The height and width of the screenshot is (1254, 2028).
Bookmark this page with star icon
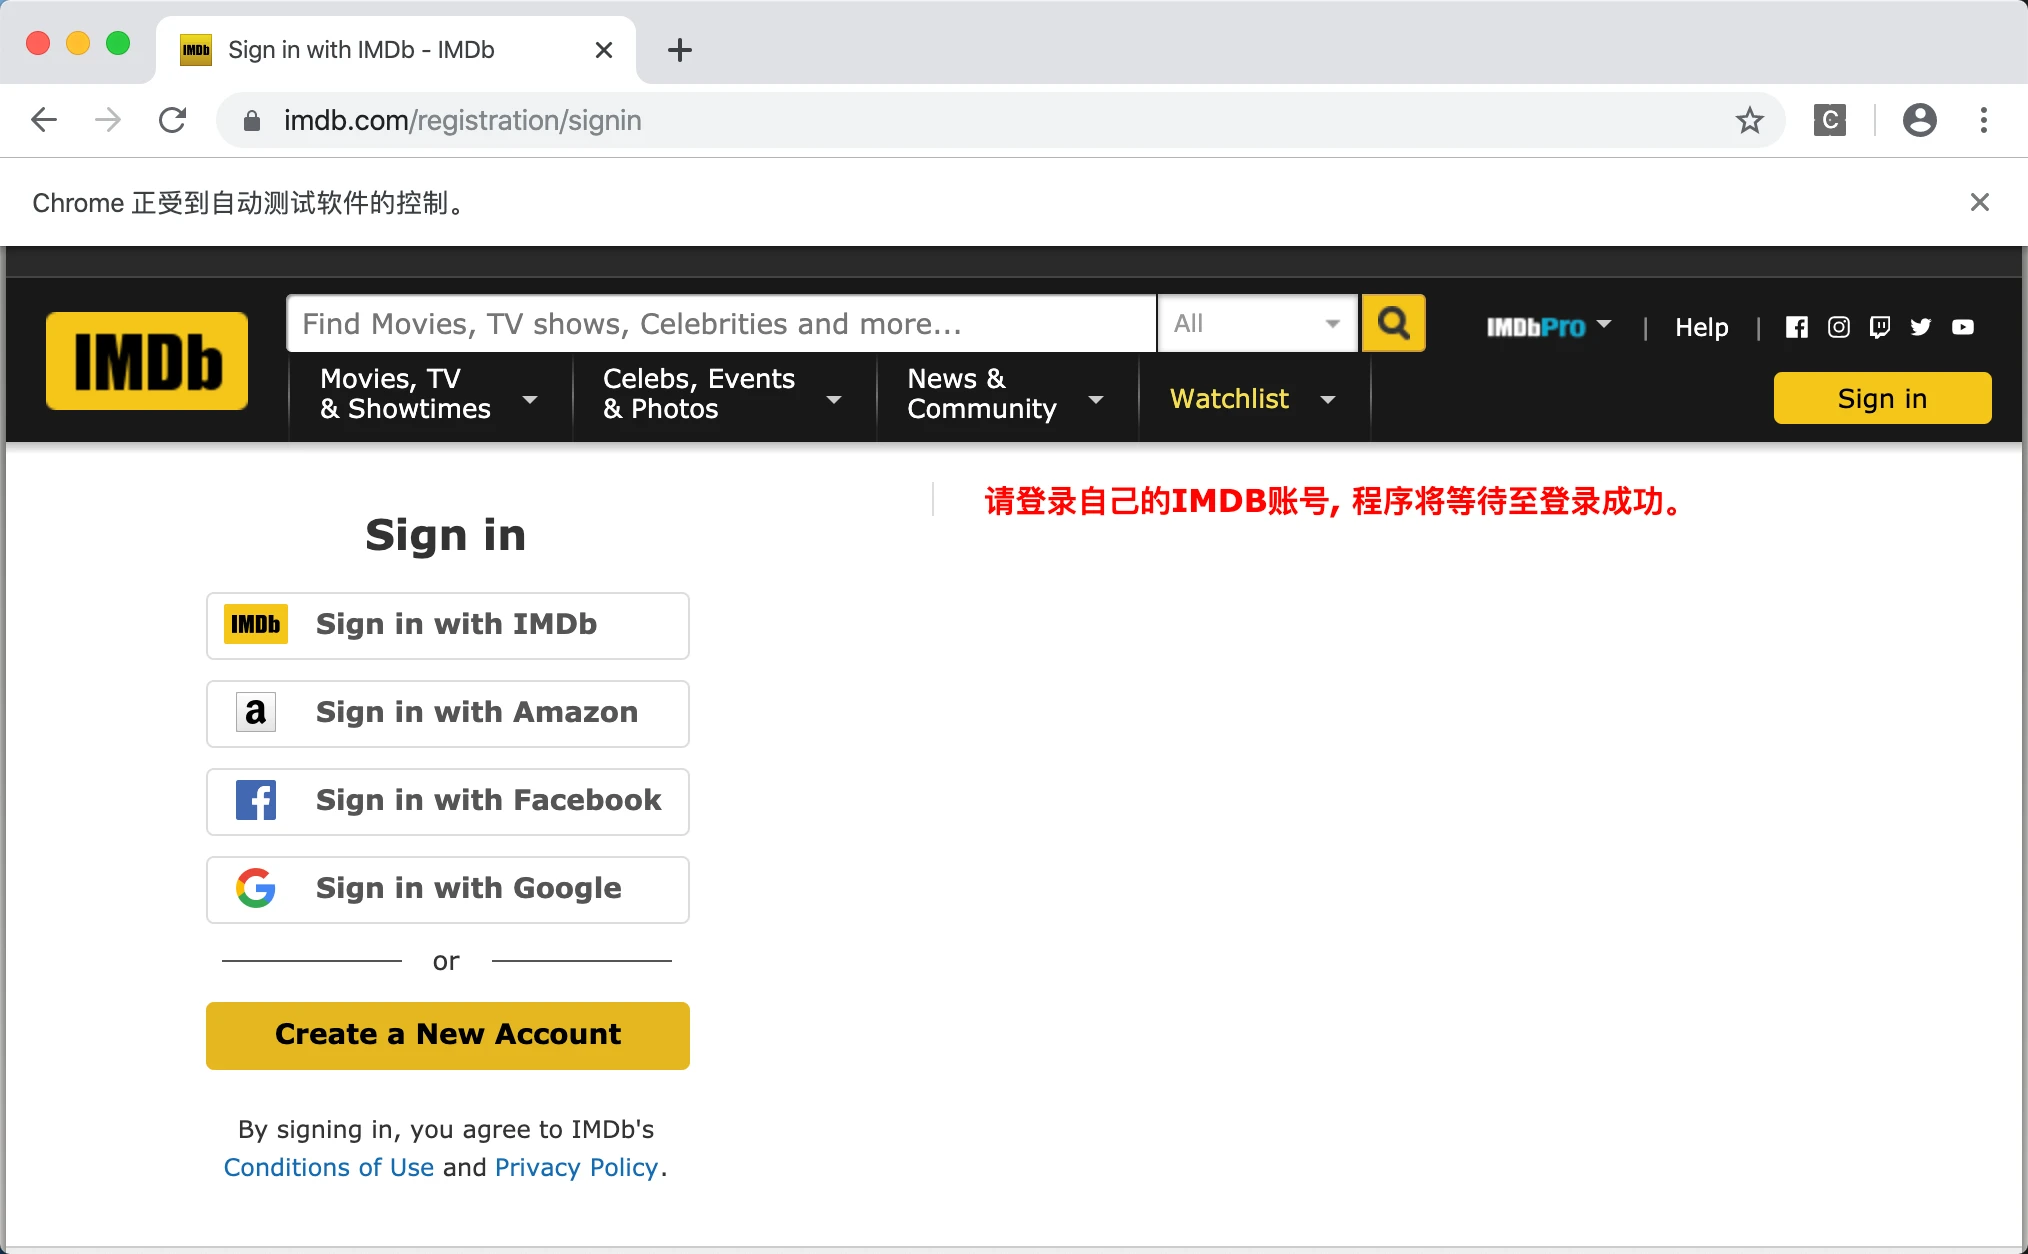[1749, 120]
